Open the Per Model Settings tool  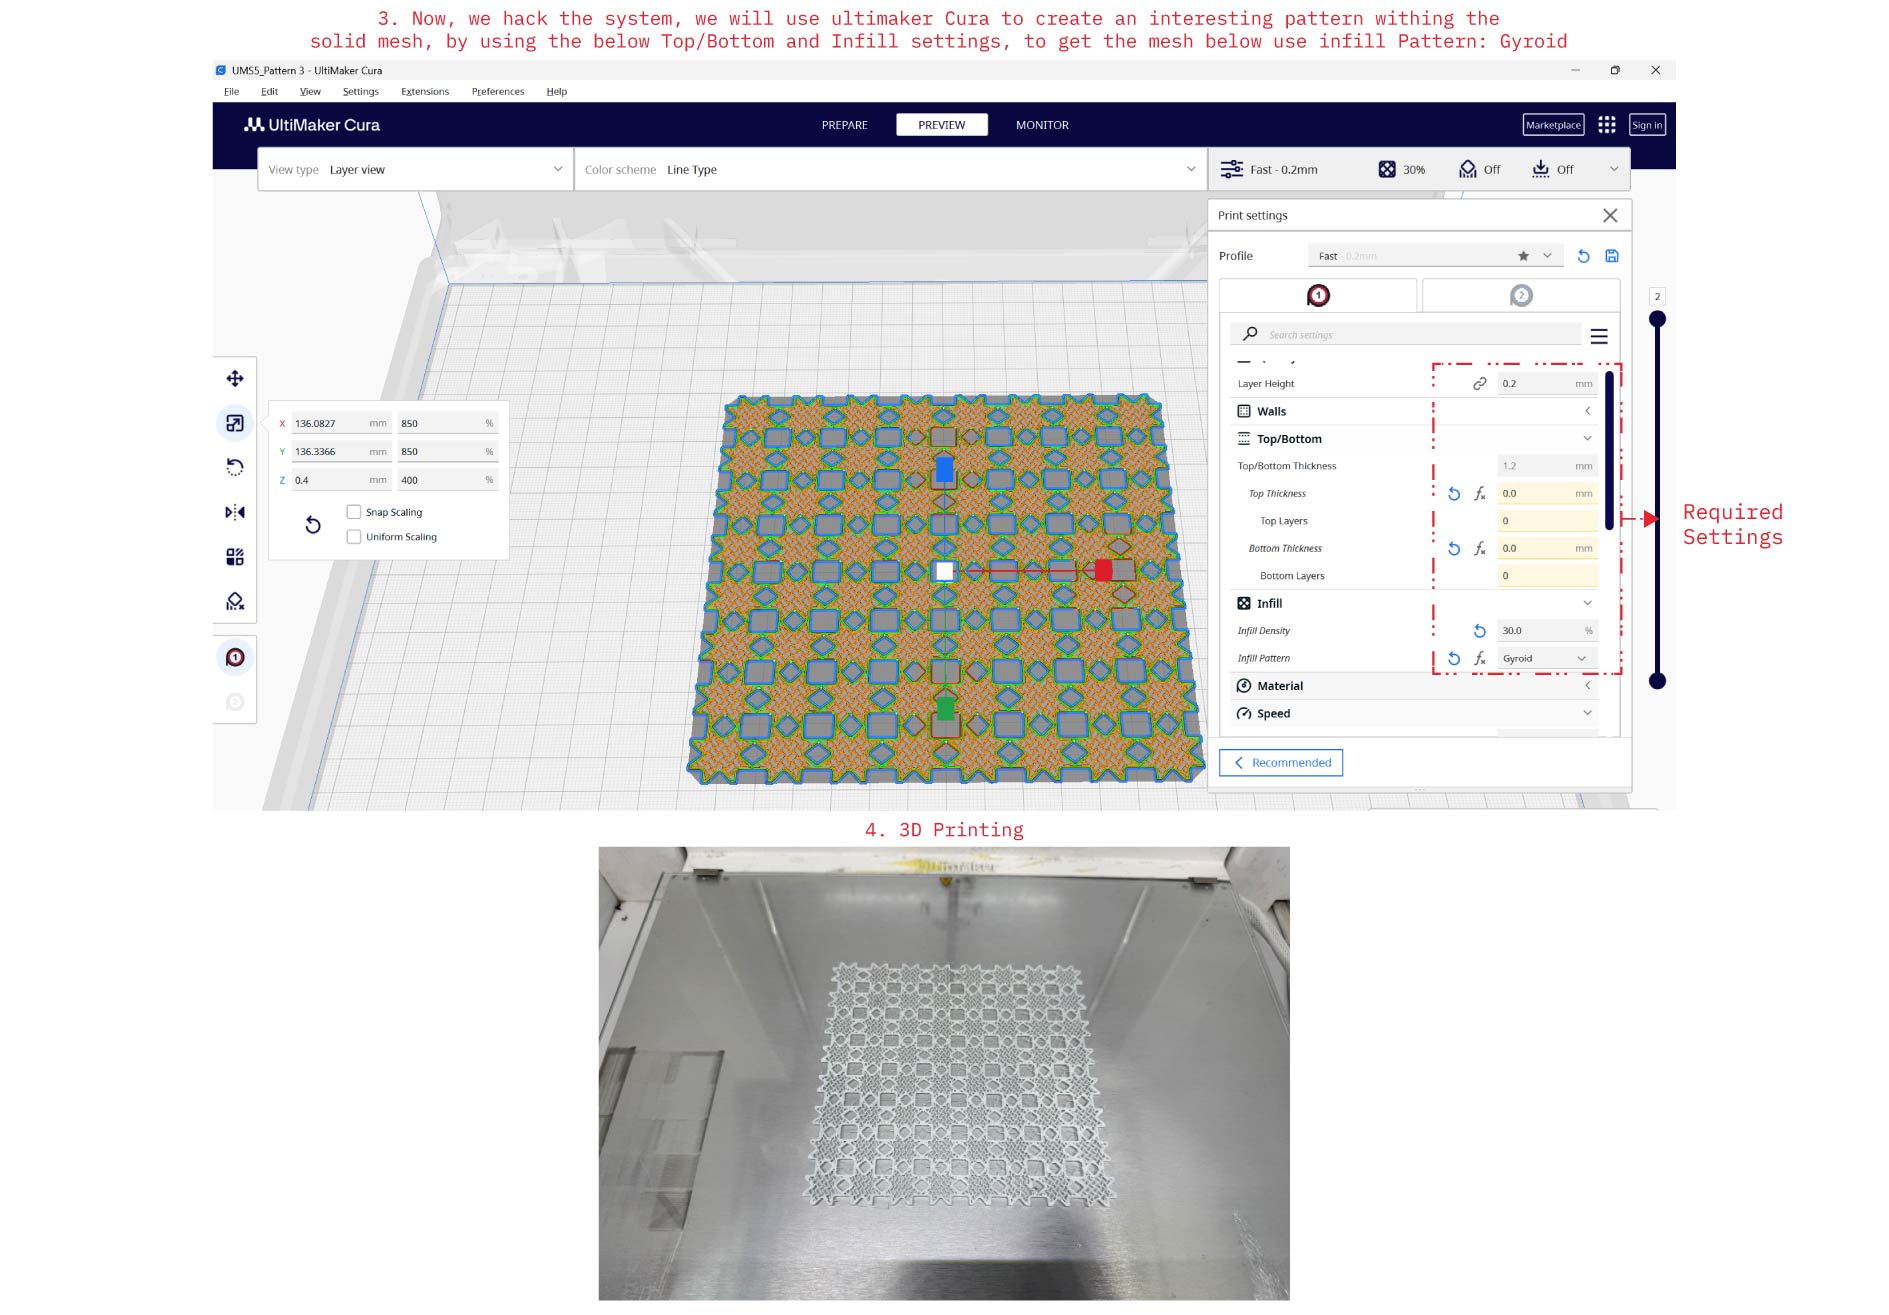click(235, 557)
